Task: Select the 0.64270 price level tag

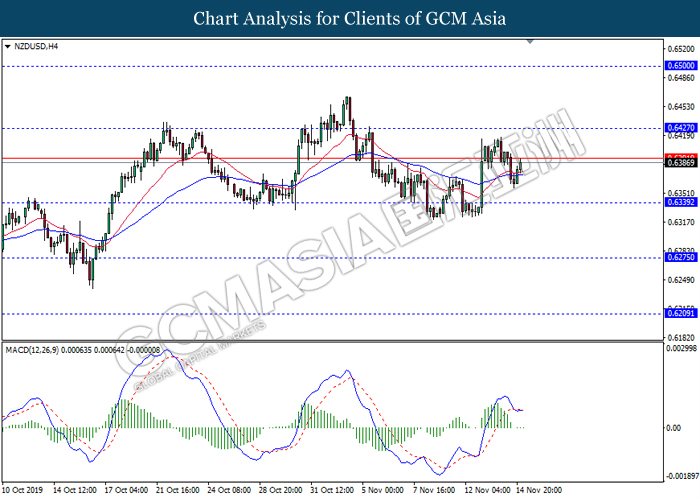Action: (x=680, y=128)
